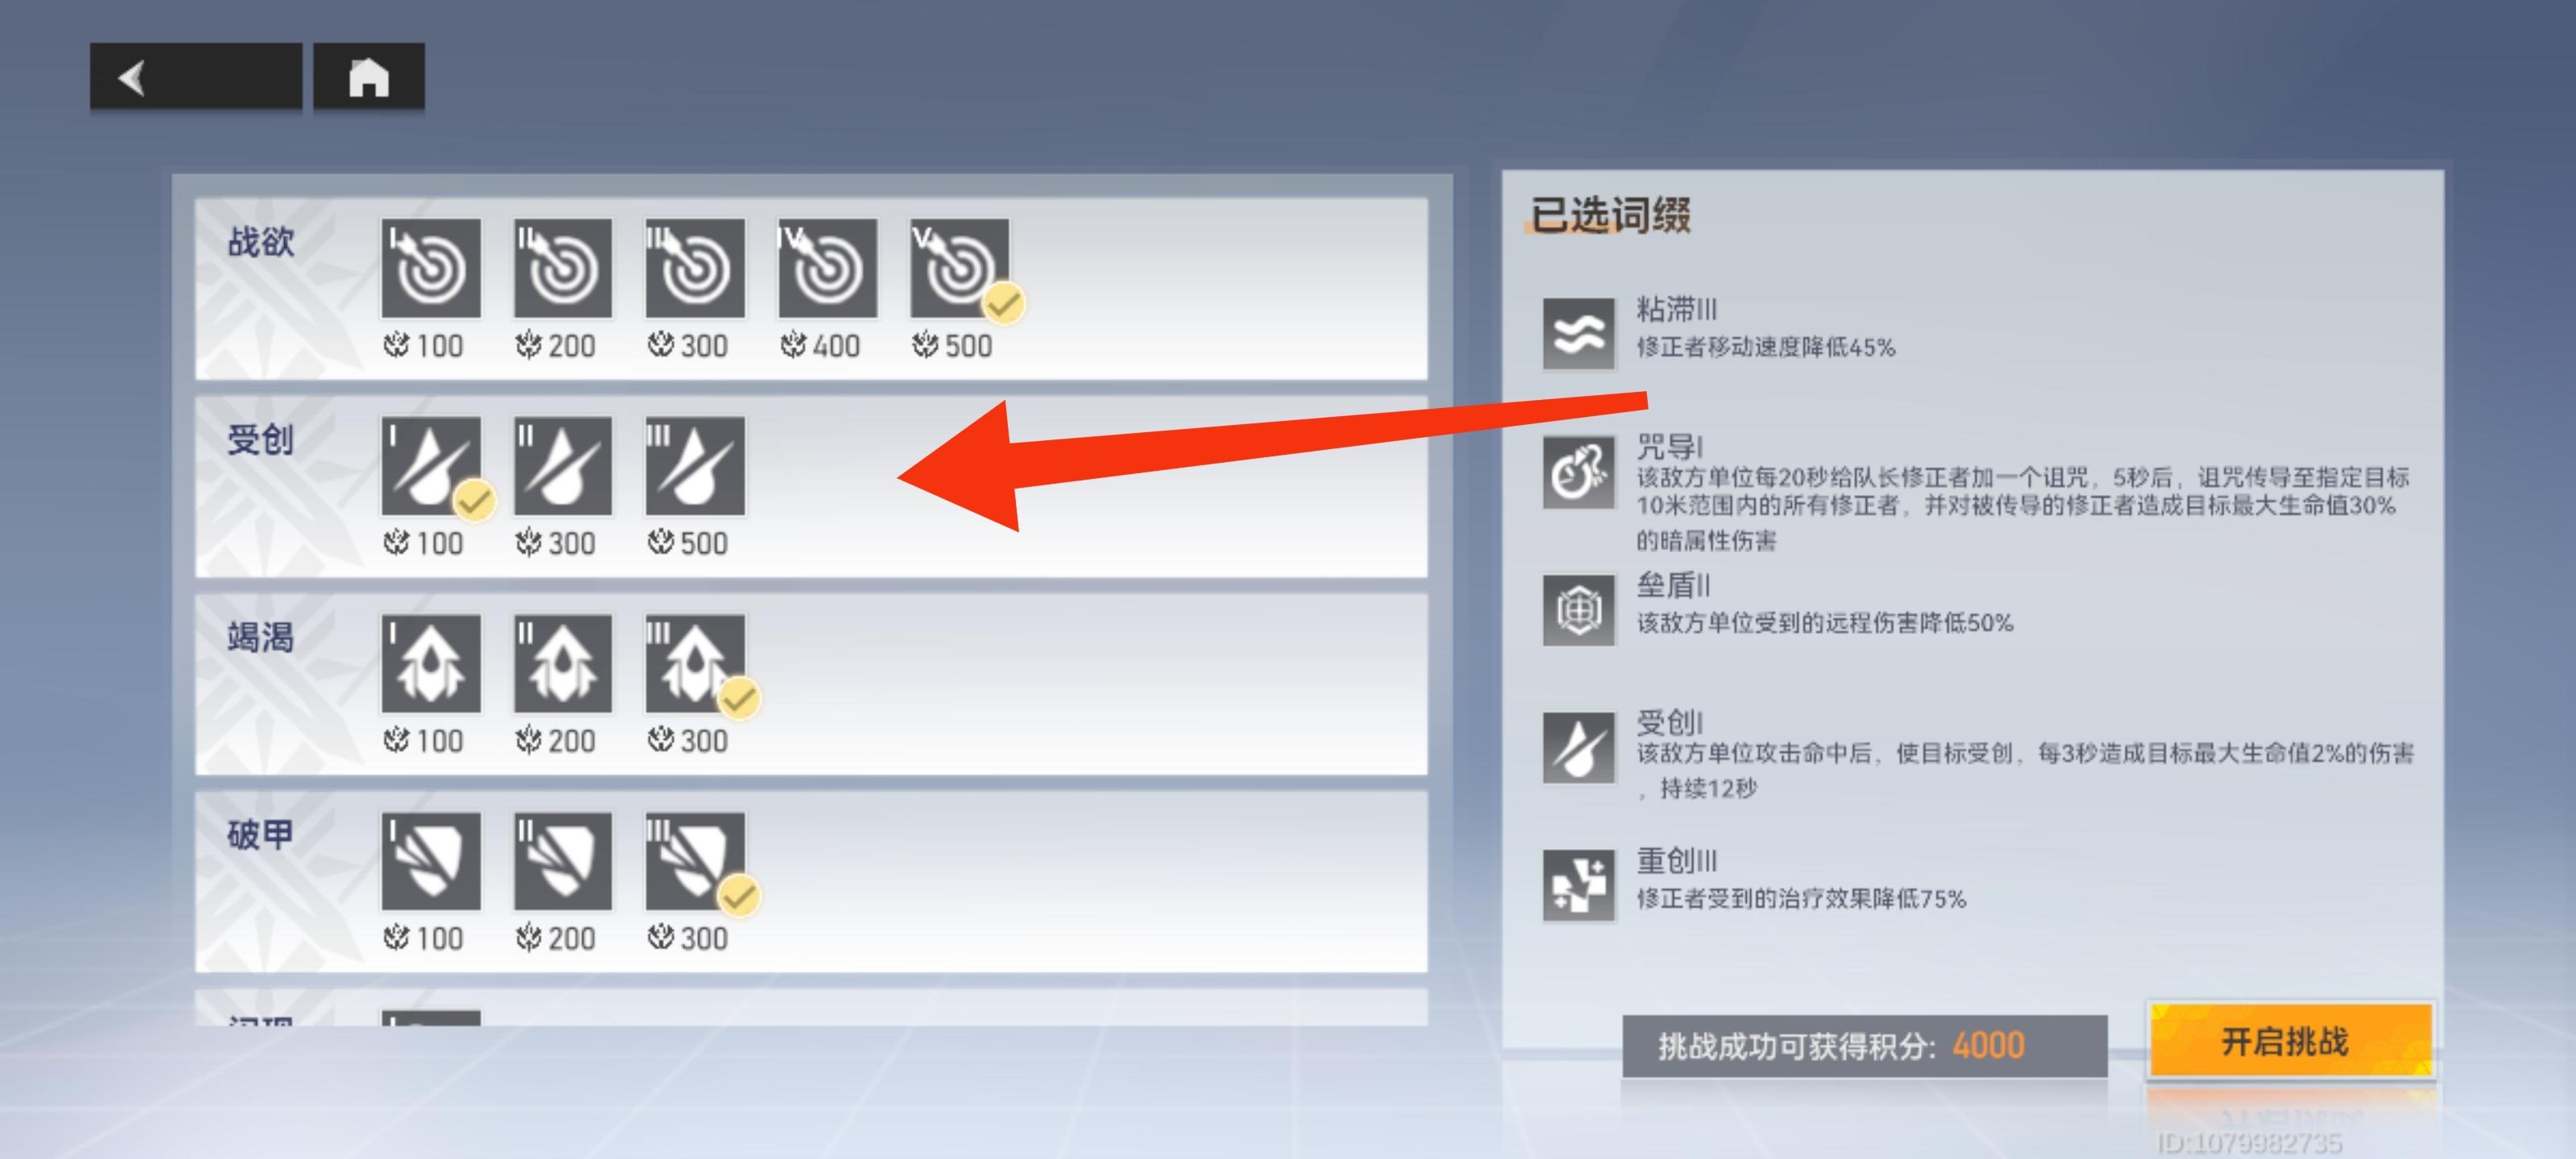This screenshot has width=2576, height=1159.
Task: Toggle off checked 竭渴 level III affix
Action: coord(695,663)
